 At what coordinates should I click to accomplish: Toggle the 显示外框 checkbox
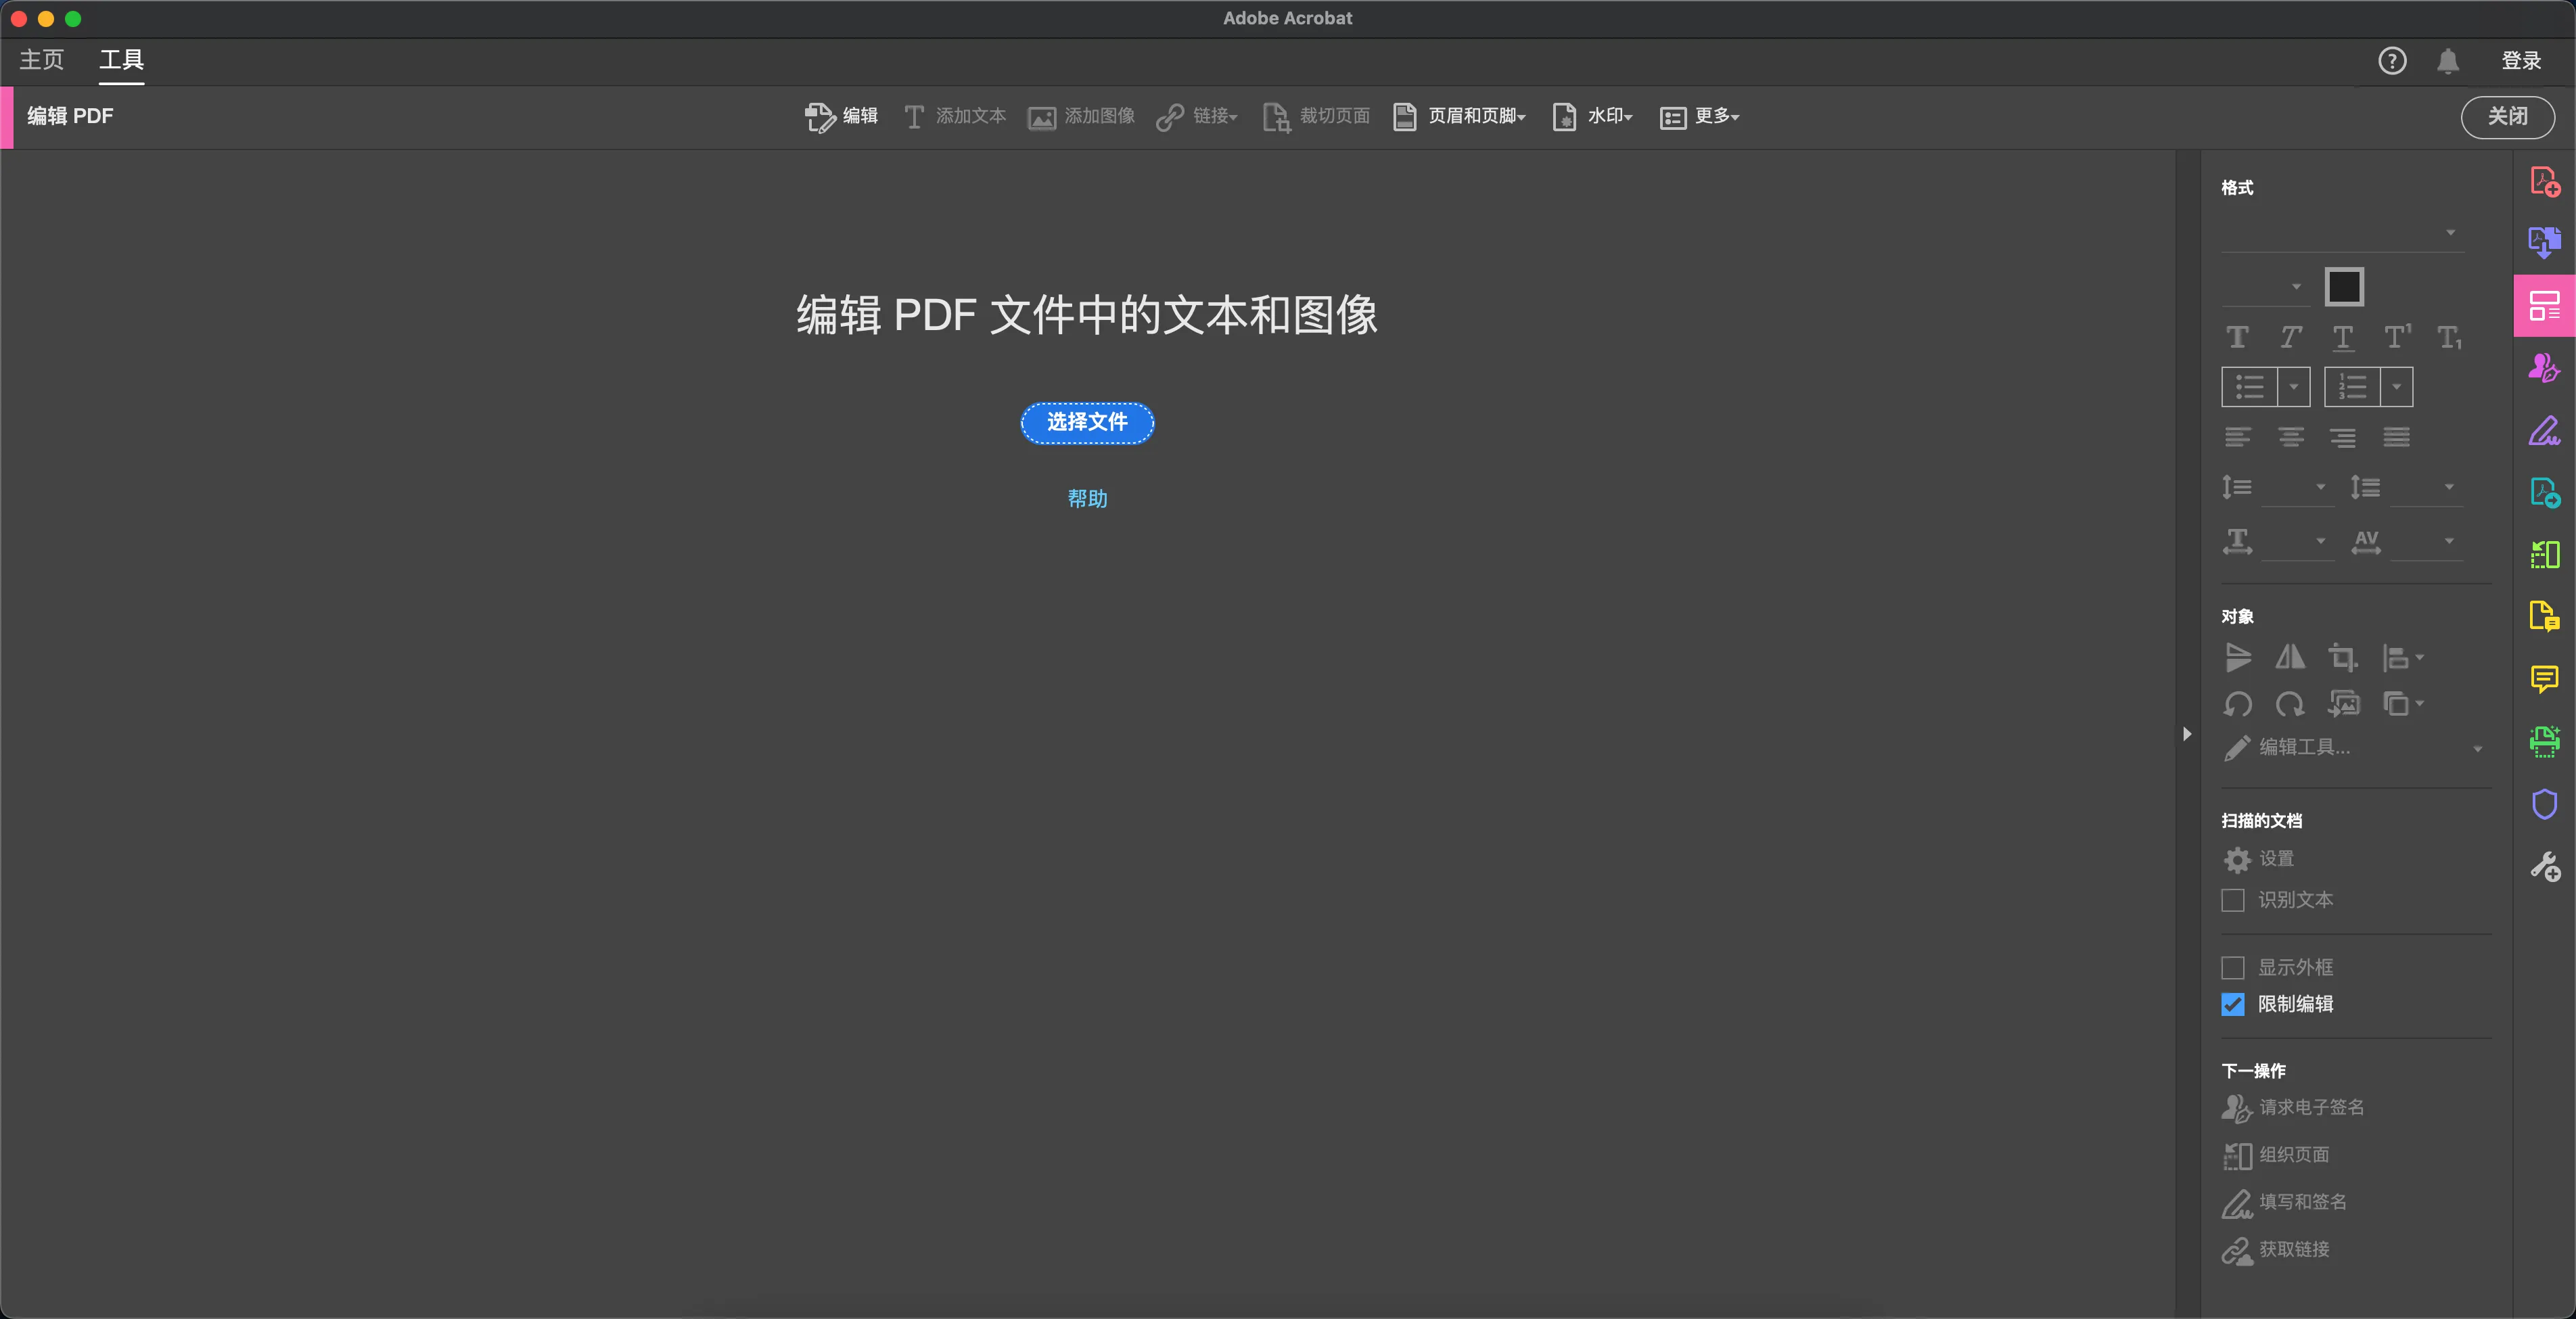(2232, 967)
